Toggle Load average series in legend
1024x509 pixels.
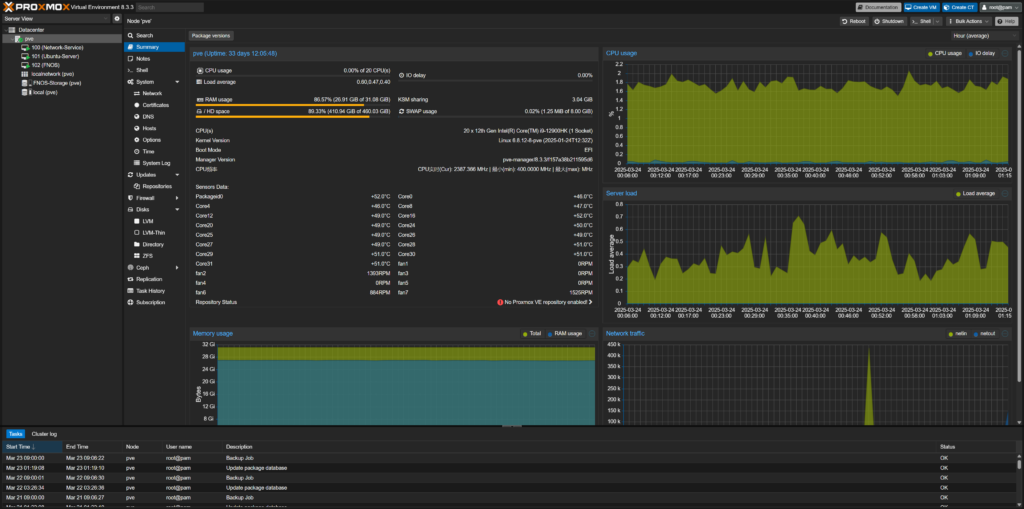[976, 193]
